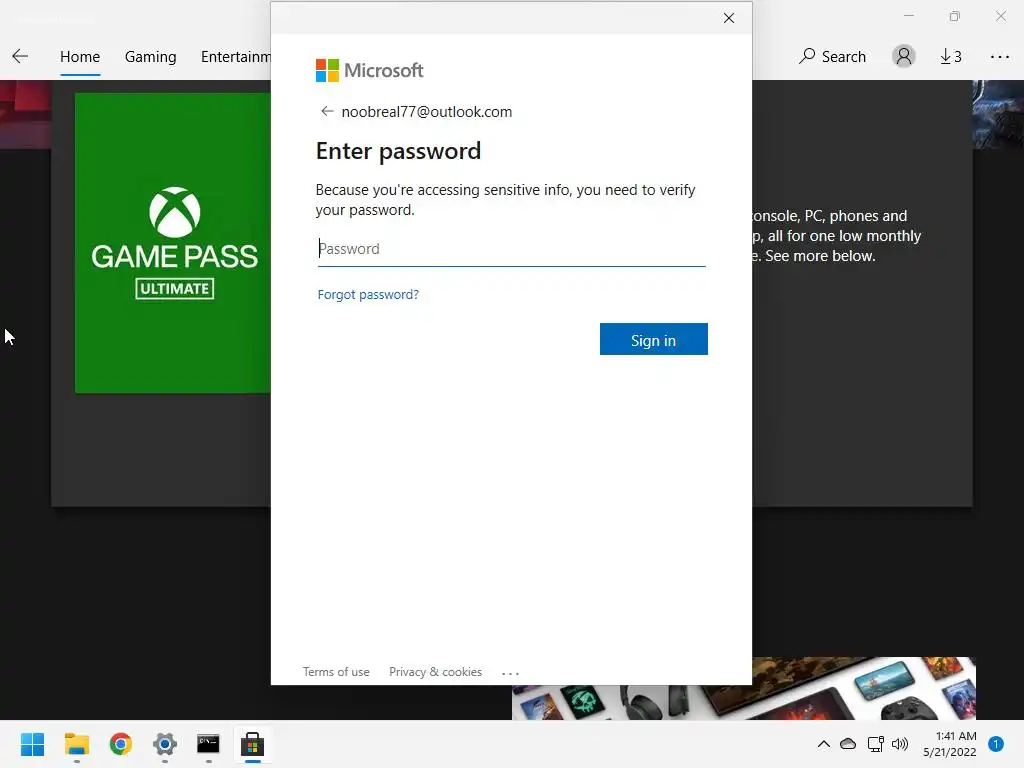Switch to the Entertainment tab in Store
Screen dimensions: 1024x768
pyautogui.click(x=236, y=57)
